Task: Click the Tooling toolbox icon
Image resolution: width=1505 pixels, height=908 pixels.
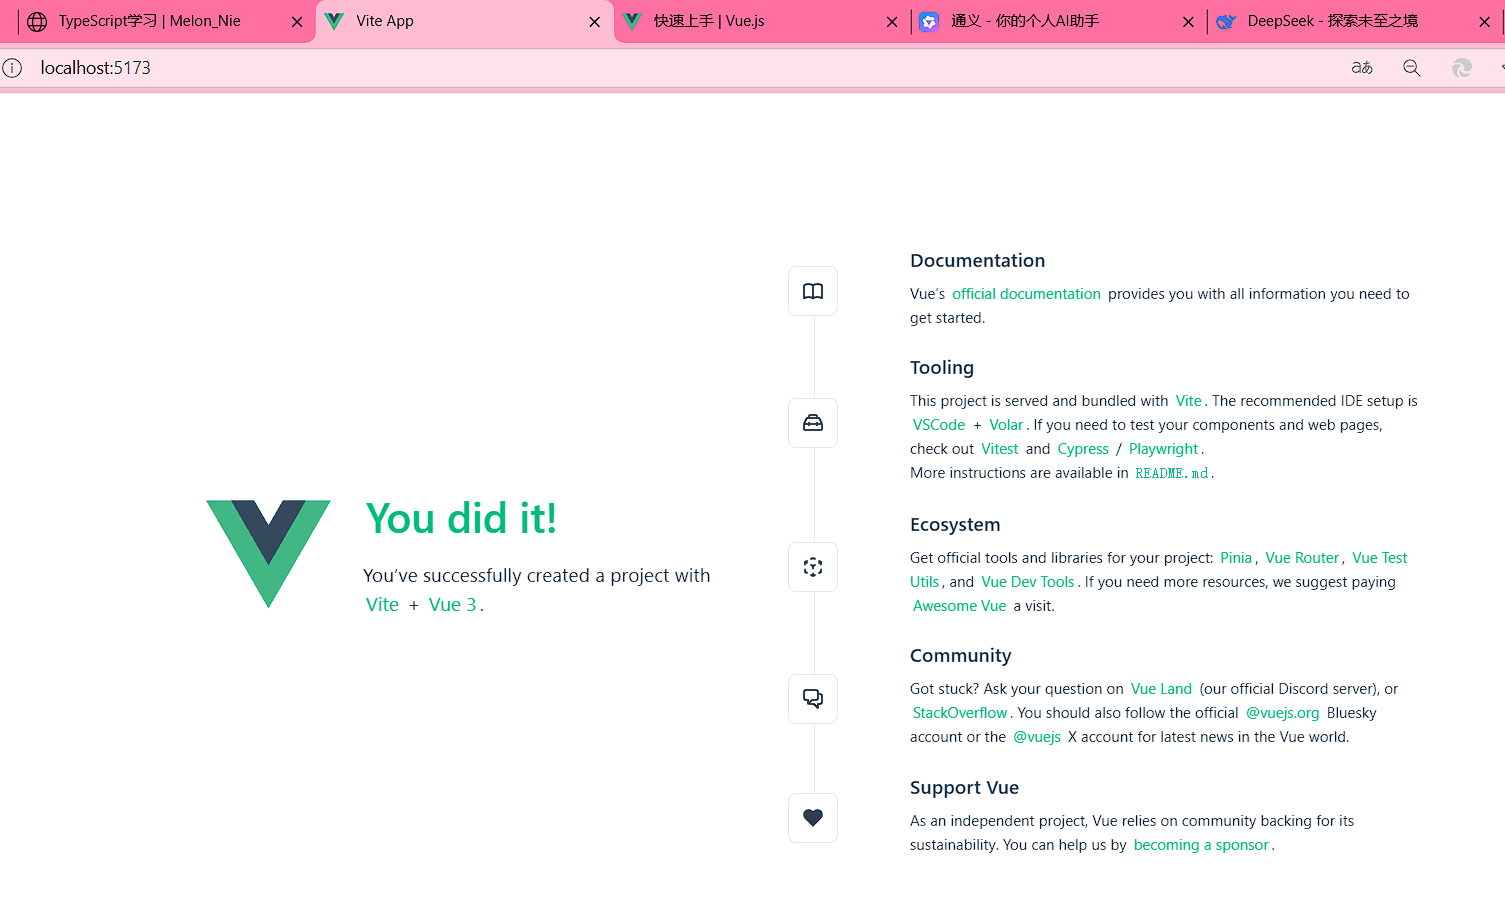Action: point(813,423)
